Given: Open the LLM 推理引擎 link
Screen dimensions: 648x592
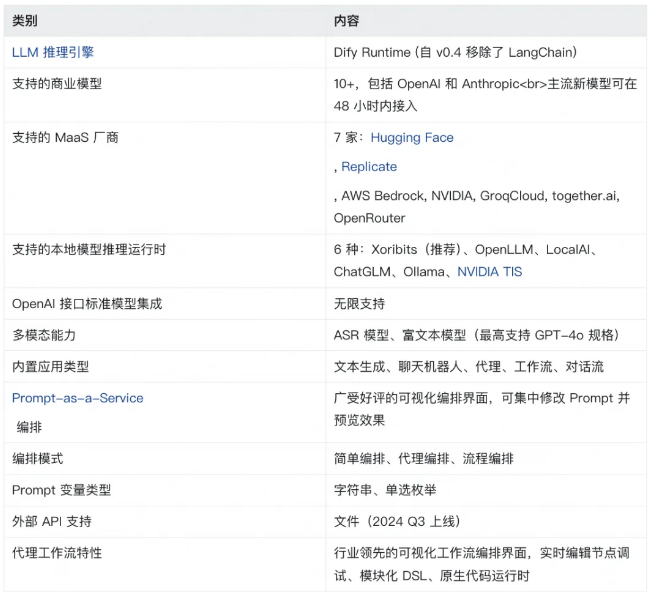Looking at the screenshot, I should (x=53, y=52).
